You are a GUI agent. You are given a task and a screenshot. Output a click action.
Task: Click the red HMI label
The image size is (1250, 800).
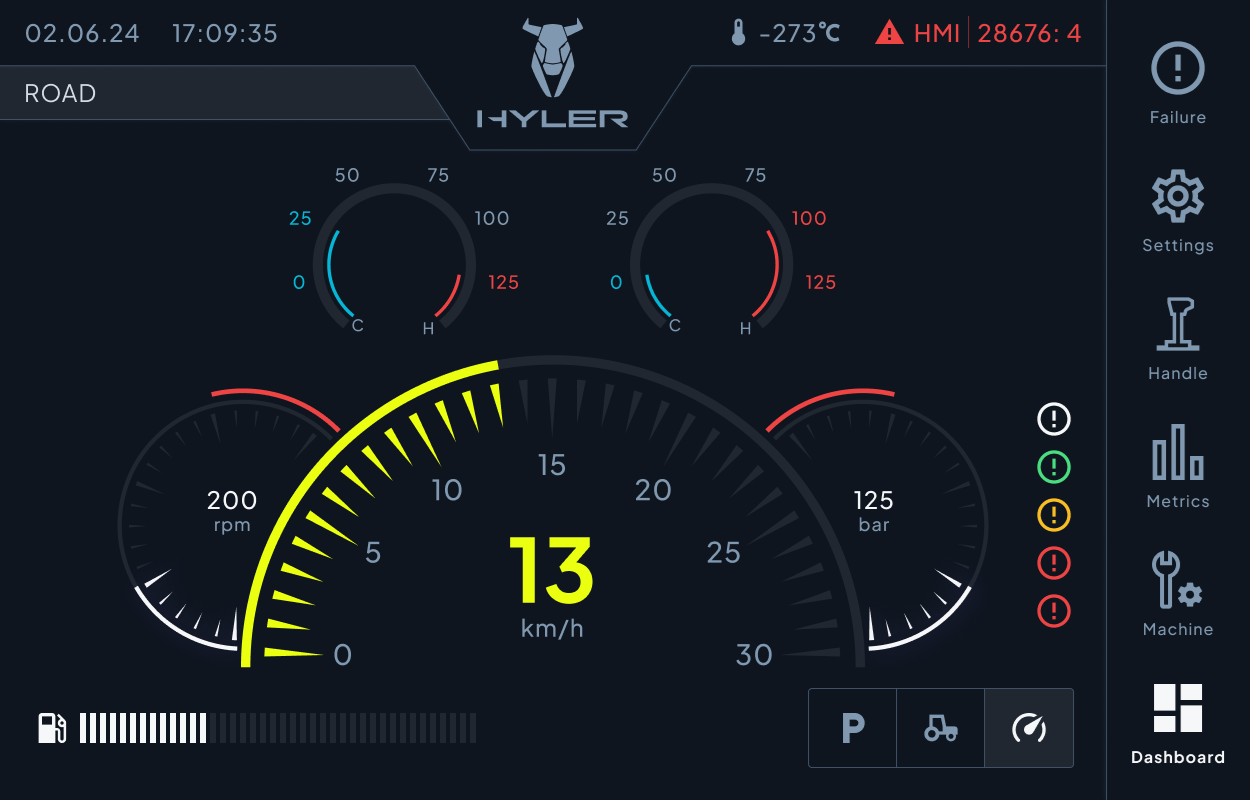[x=937, y=33]
